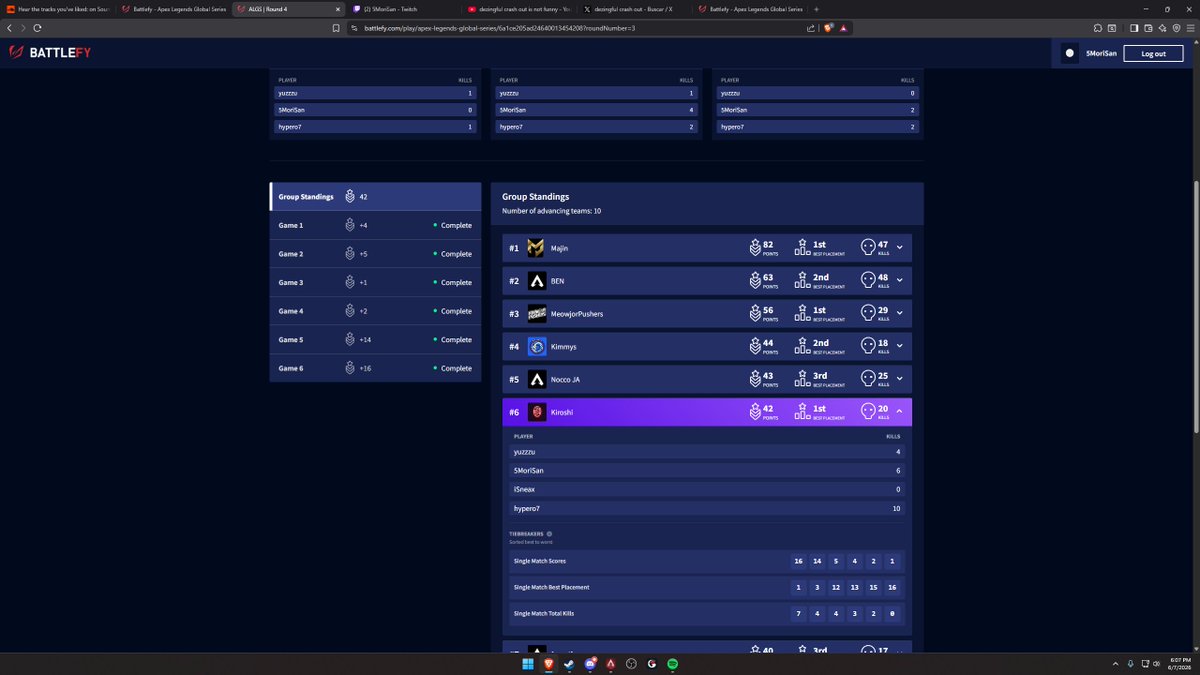Click the bookmark icon in address bar

[x=337, y=28]
